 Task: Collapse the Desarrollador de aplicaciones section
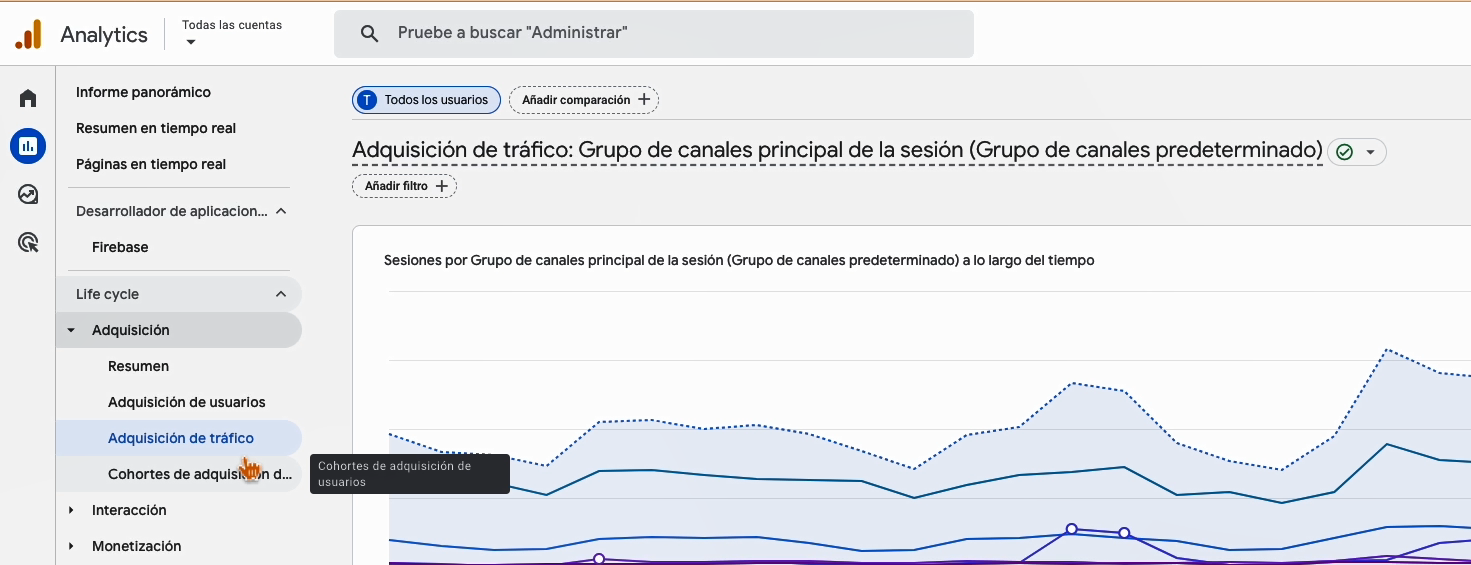coord(281,211)
